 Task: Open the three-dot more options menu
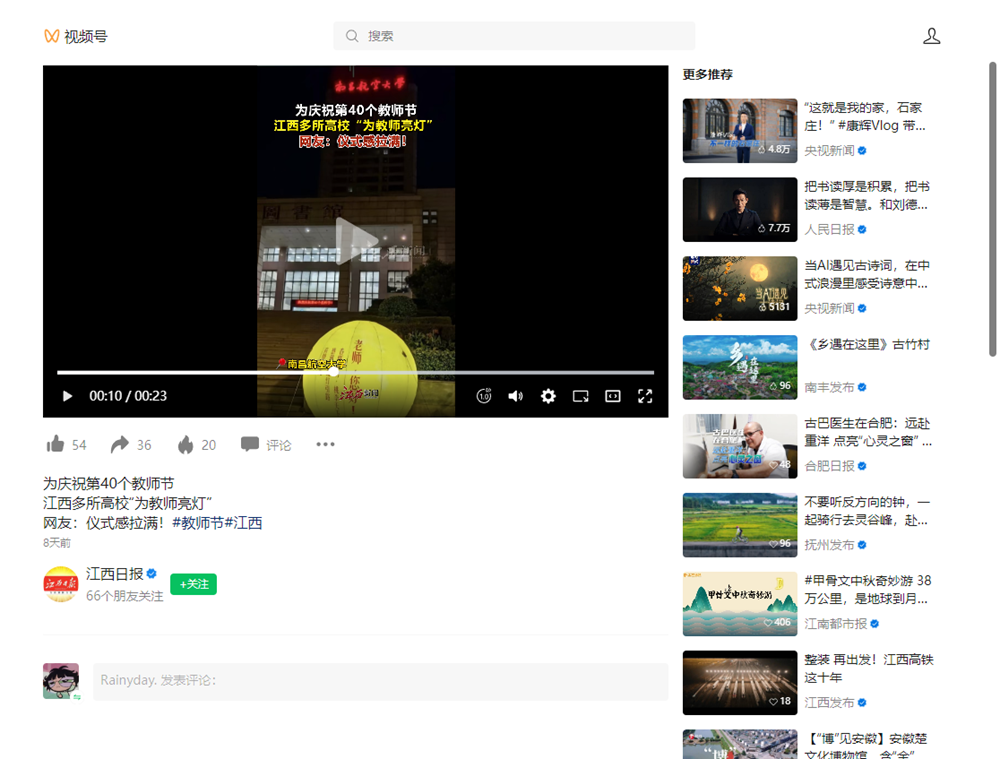pos(325,444)
